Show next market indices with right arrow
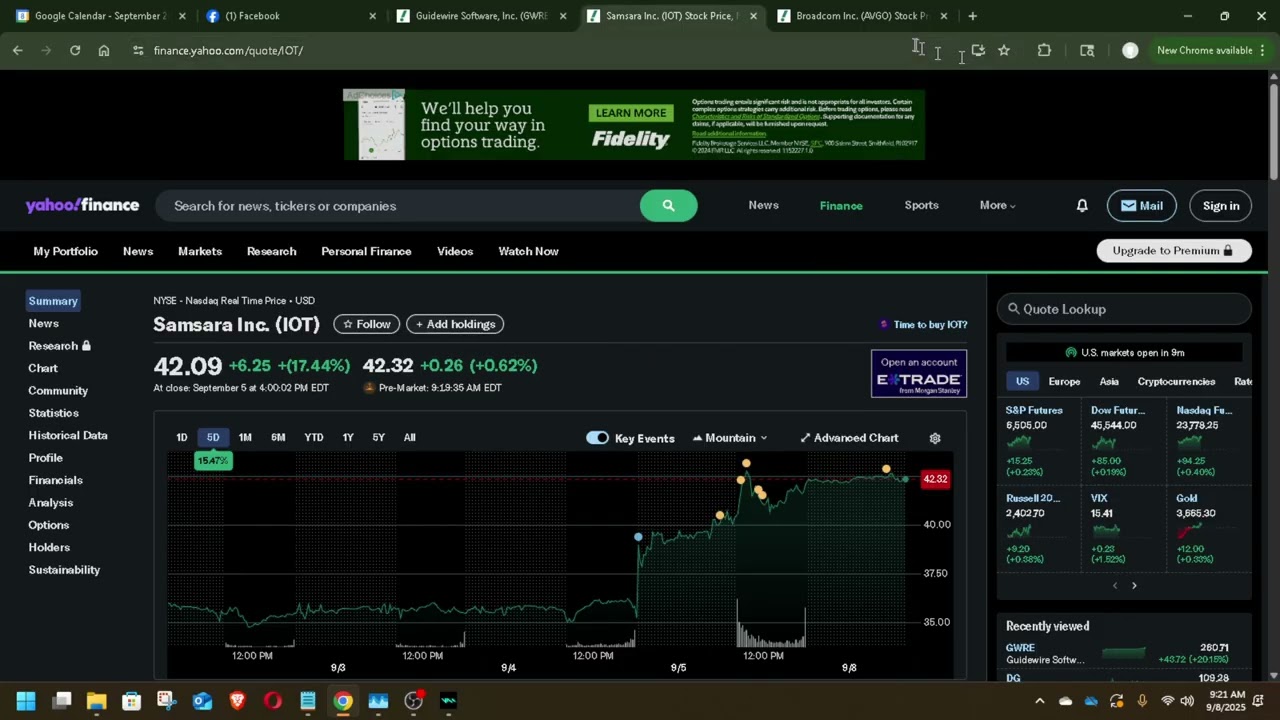The width and height of the screenshot is (1280, 720). (x=1134, y=586)
